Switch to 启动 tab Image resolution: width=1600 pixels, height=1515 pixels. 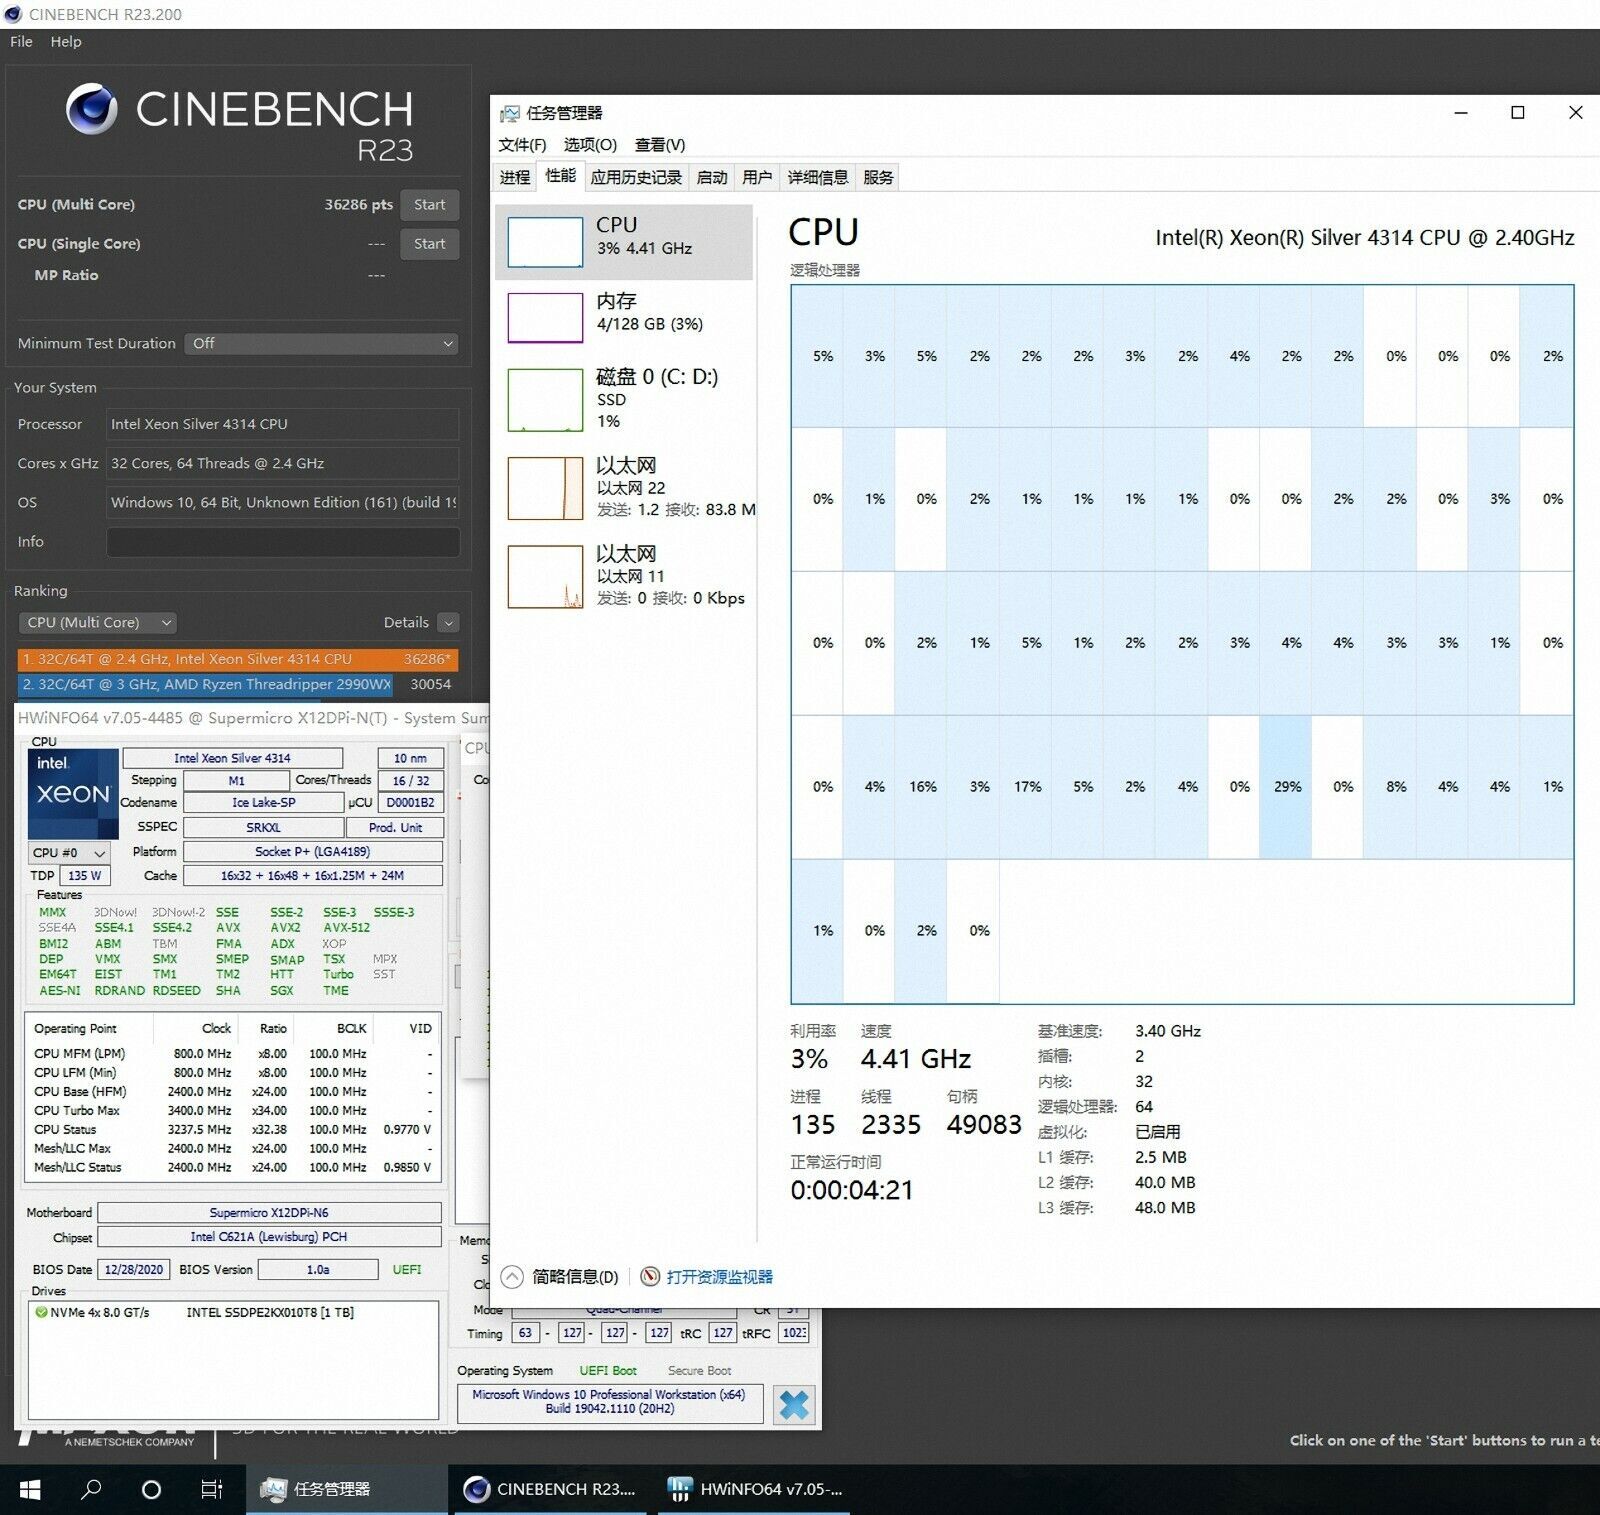[712, 177]
